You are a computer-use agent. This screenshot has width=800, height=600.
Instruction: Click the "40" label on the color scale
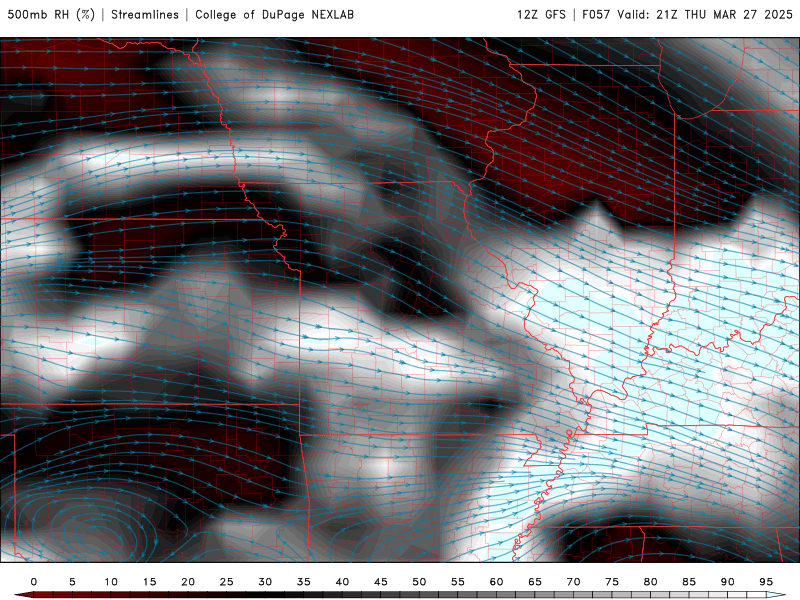click(x=342, y=582)
